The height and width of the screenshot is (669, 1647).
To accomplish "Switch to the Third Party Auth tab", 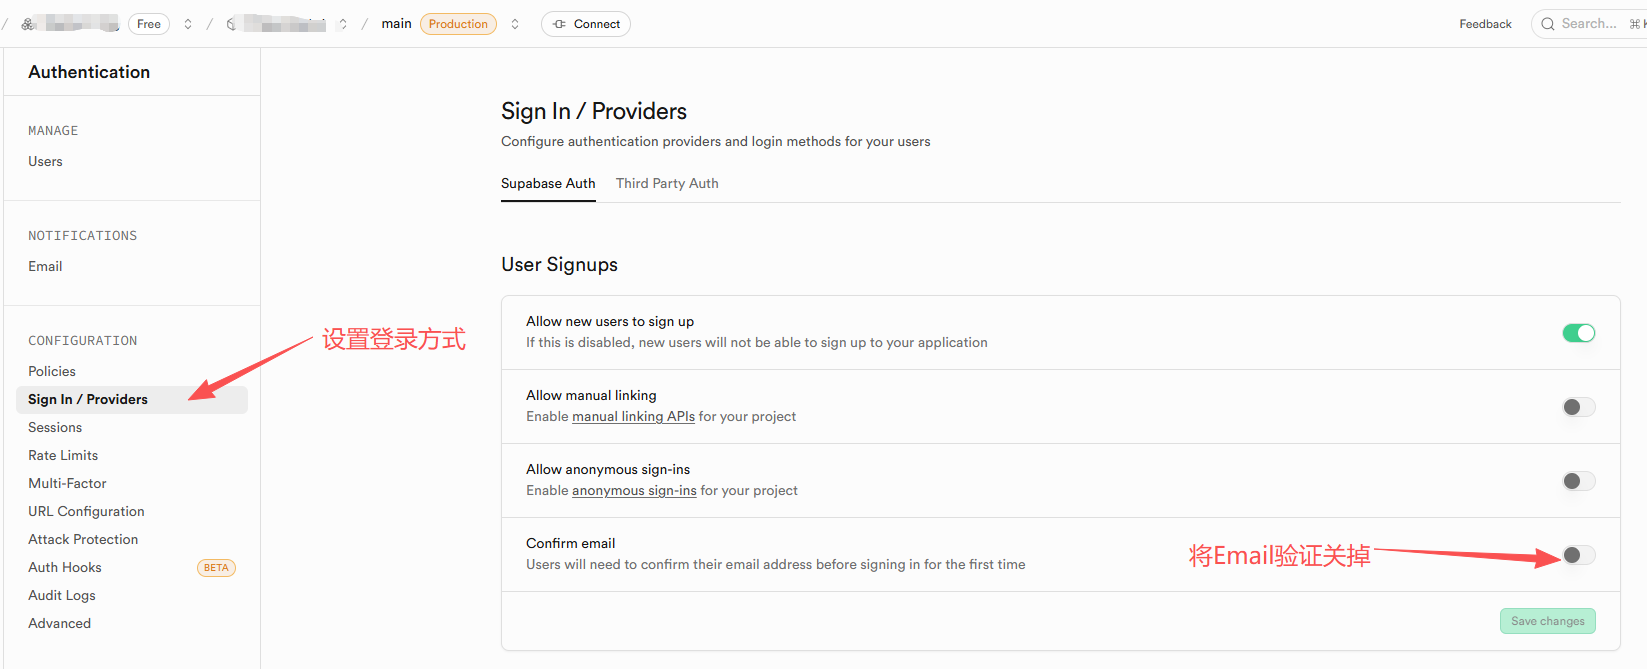I will click(667, 184).
